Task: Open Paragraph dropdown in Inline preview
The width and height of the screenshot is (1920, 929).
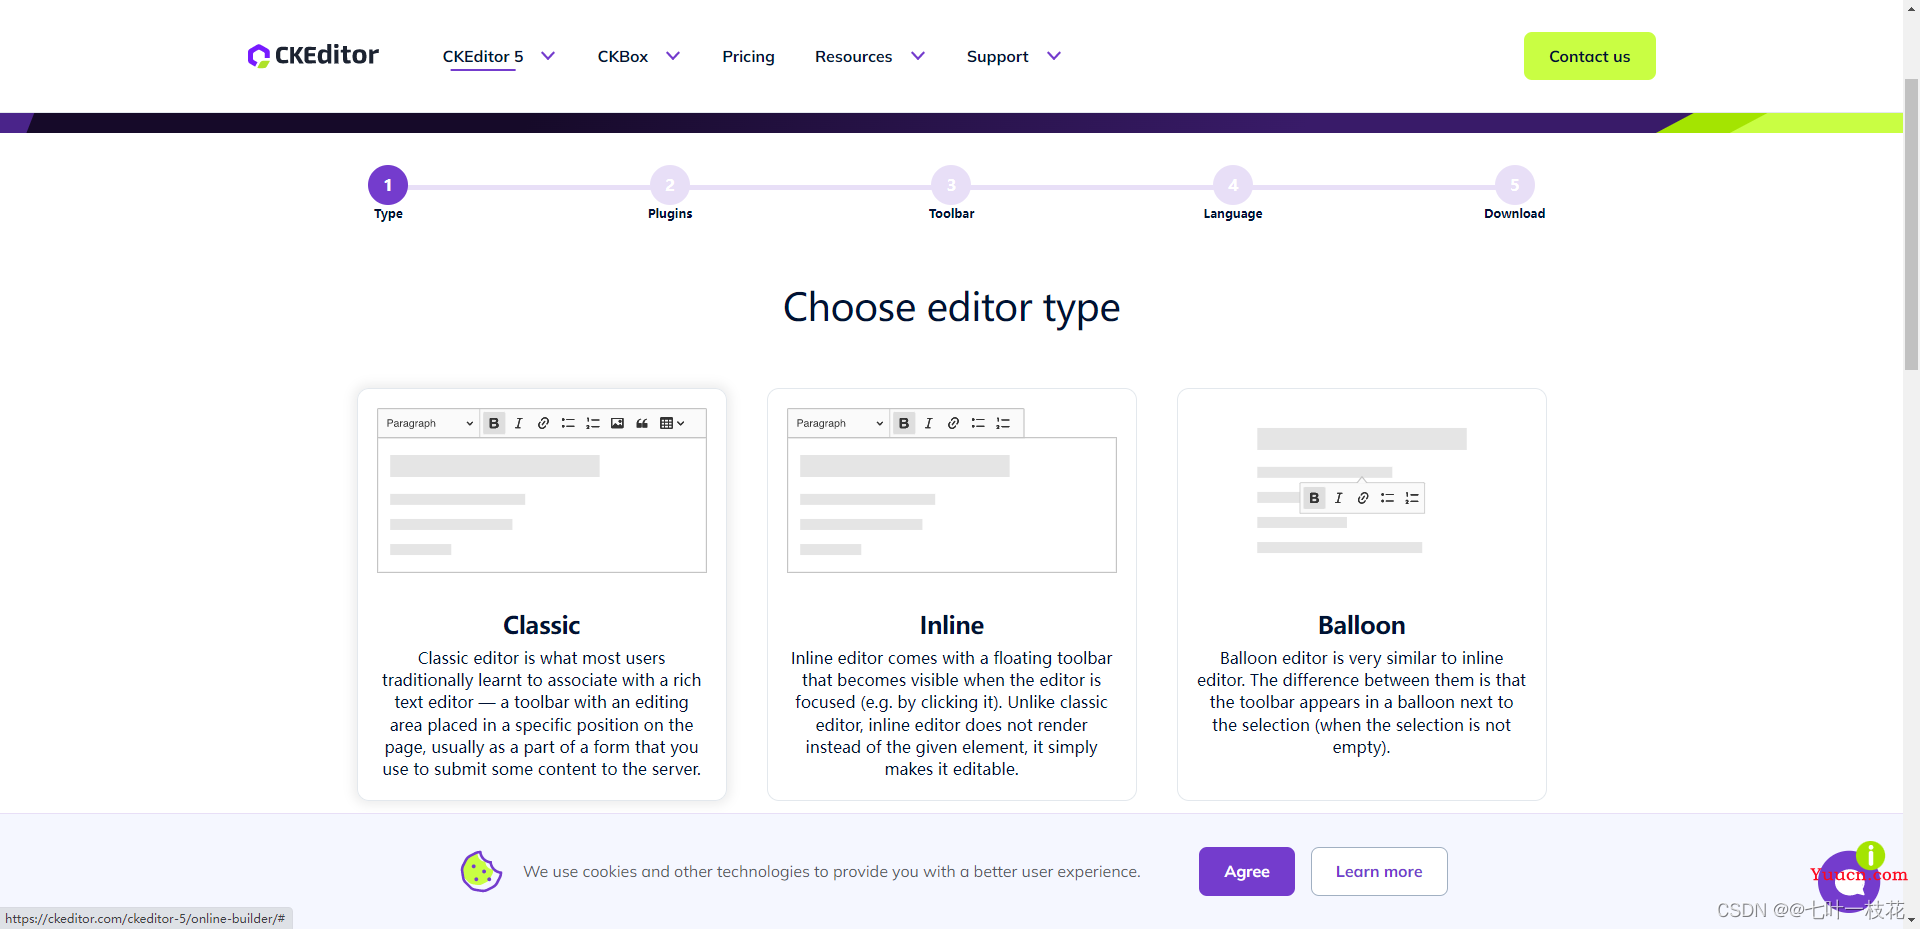Action: pos(839,423)
